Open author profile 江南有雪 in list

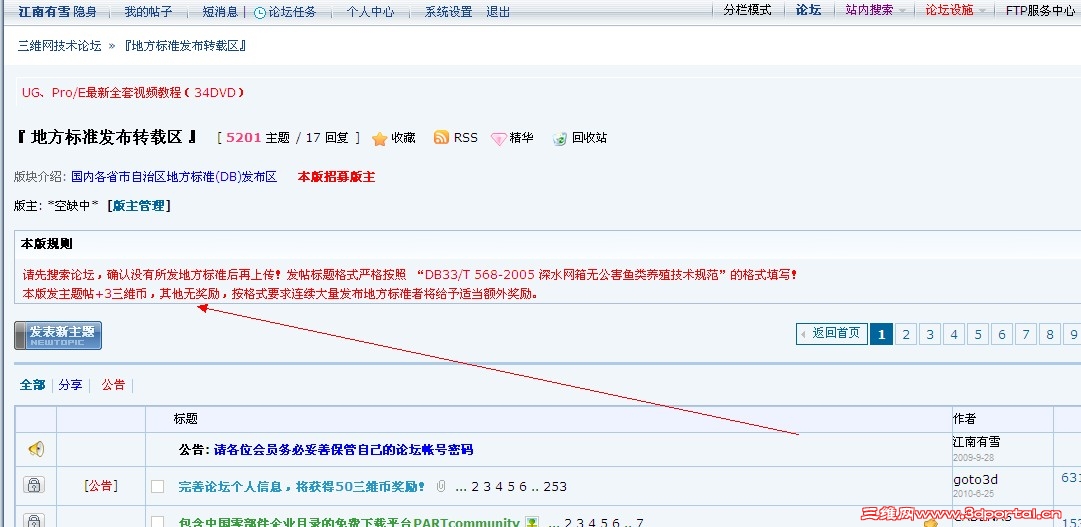(x=976, y=442)
